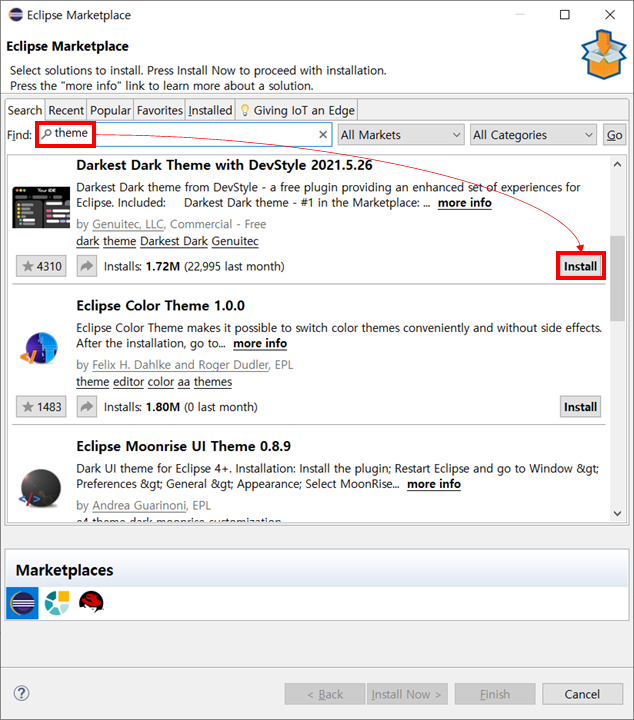This screenshot has width=634, height=720.
Task: Switch to the Favorites tab
Action: [160, 111]
